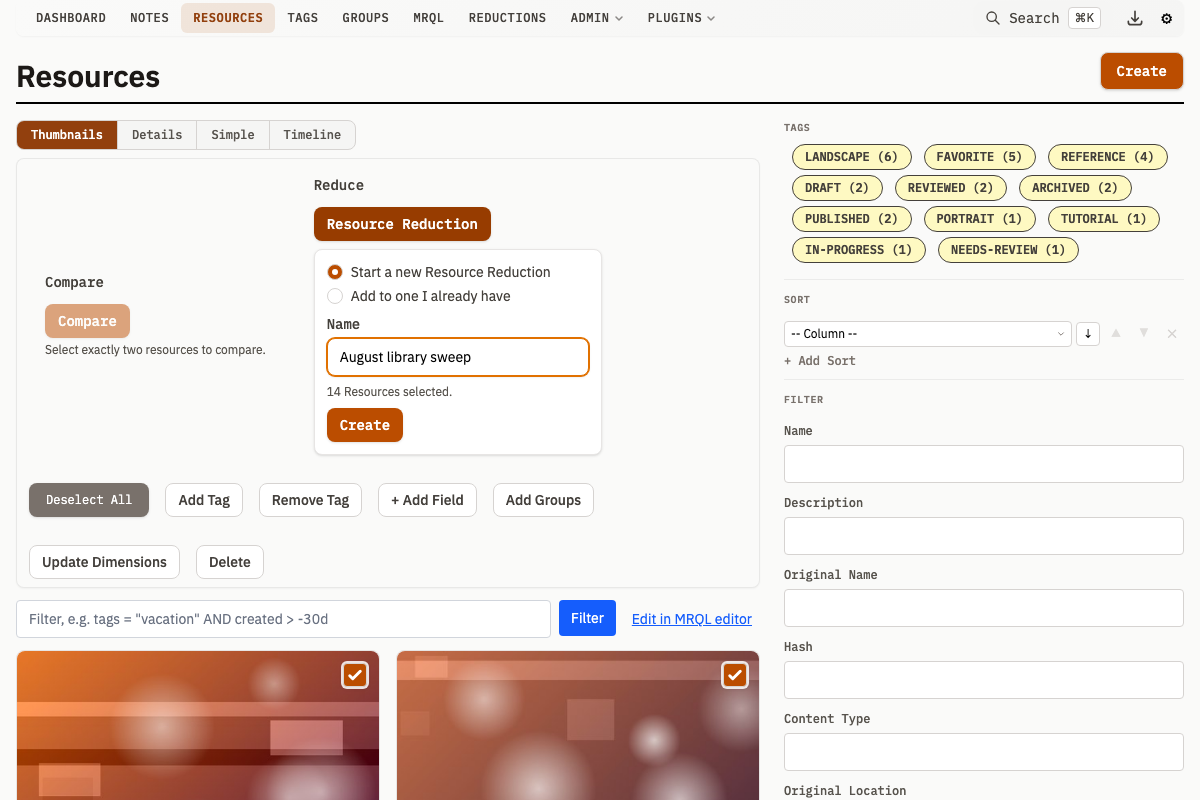Uncheck the second thumbnail's checkbox
Viewport: 1200px width, 800px height.
(x=735, y=675)
